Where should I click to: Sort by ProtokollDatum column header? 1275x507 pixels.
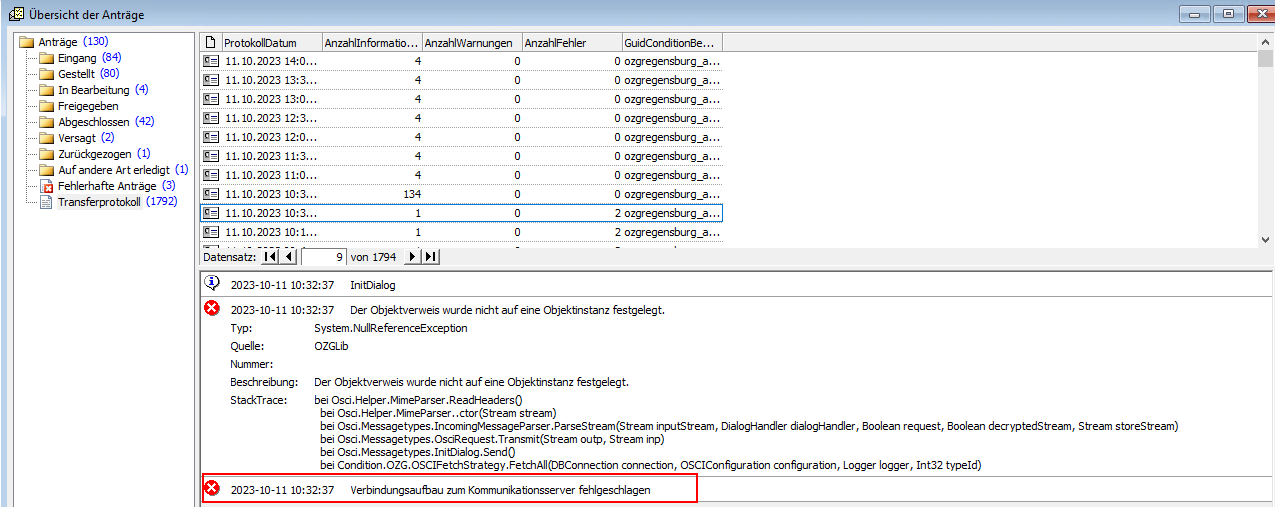(270, 43)
